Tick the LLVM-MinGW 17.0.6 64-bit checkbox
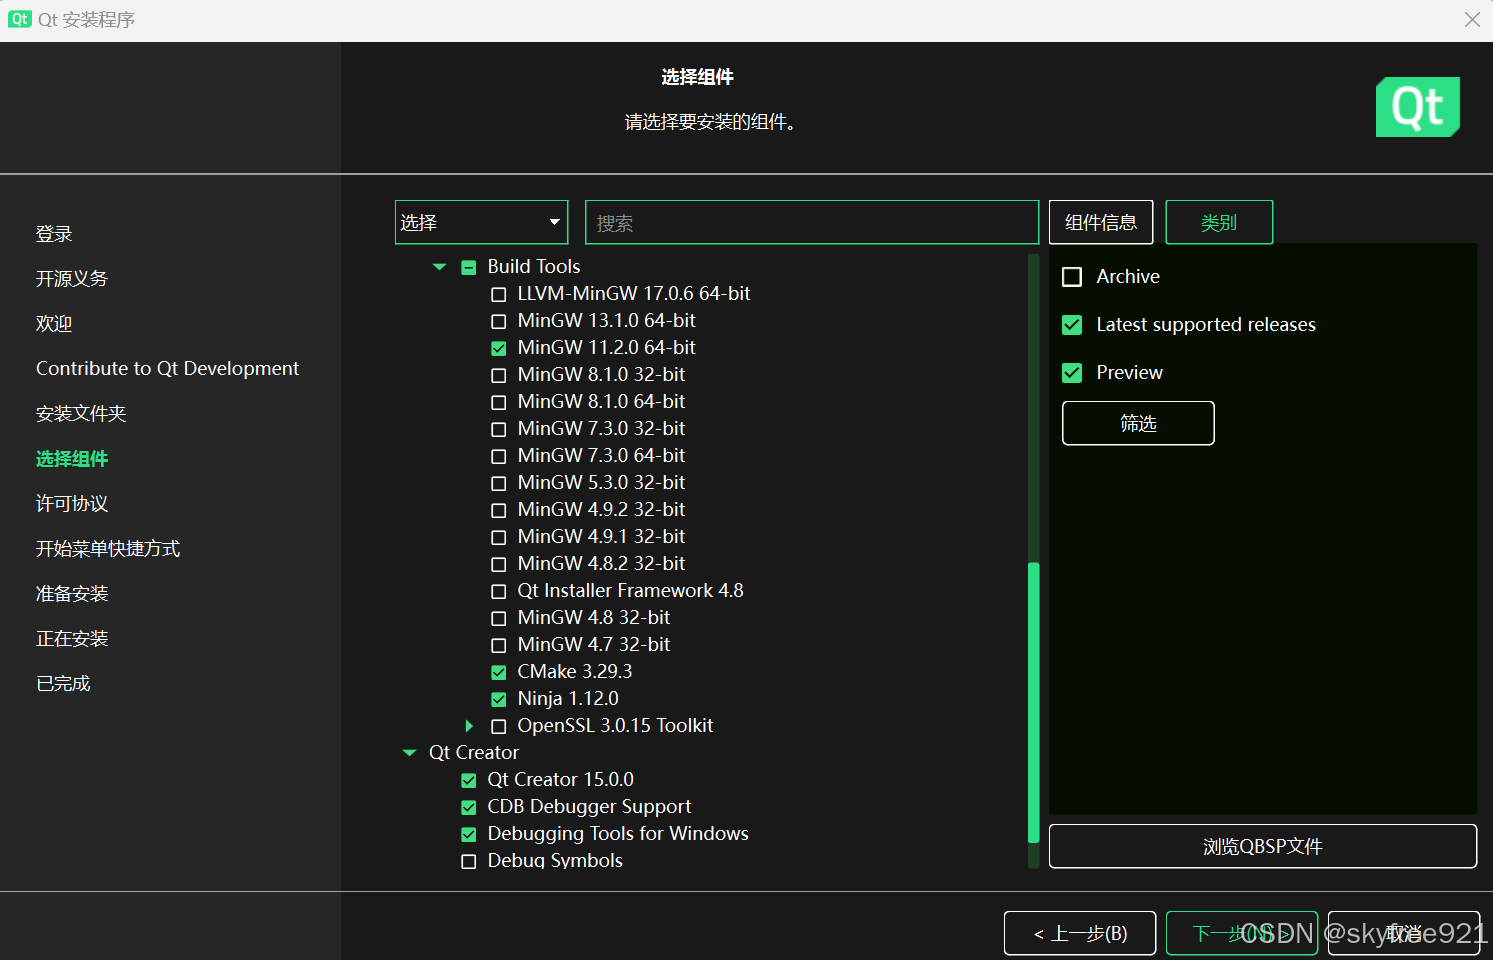The image size is (1493, 960). (x=499, y=294)
